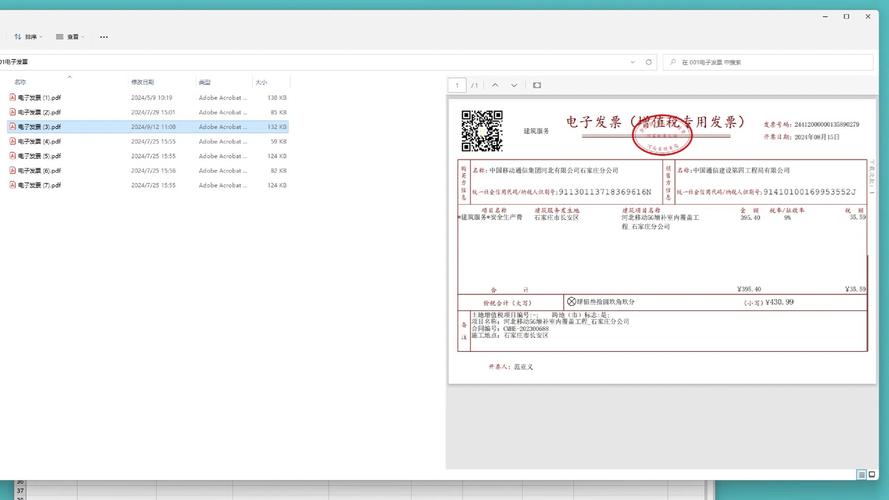Click size cell 82 KB
This screenshot has height=500, width=889.
tap(278, 171)
